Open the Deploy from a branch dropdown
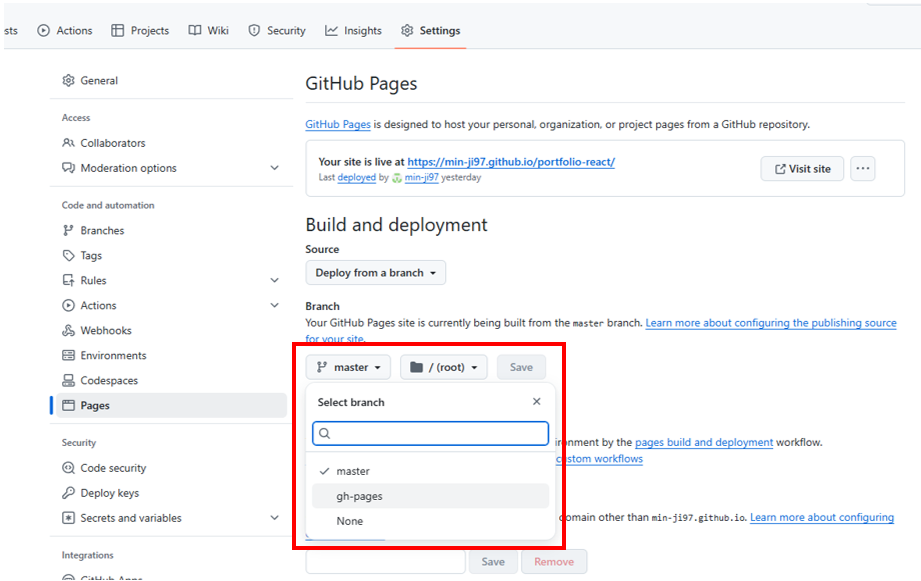The image size is (921, 581). [375, 273]
